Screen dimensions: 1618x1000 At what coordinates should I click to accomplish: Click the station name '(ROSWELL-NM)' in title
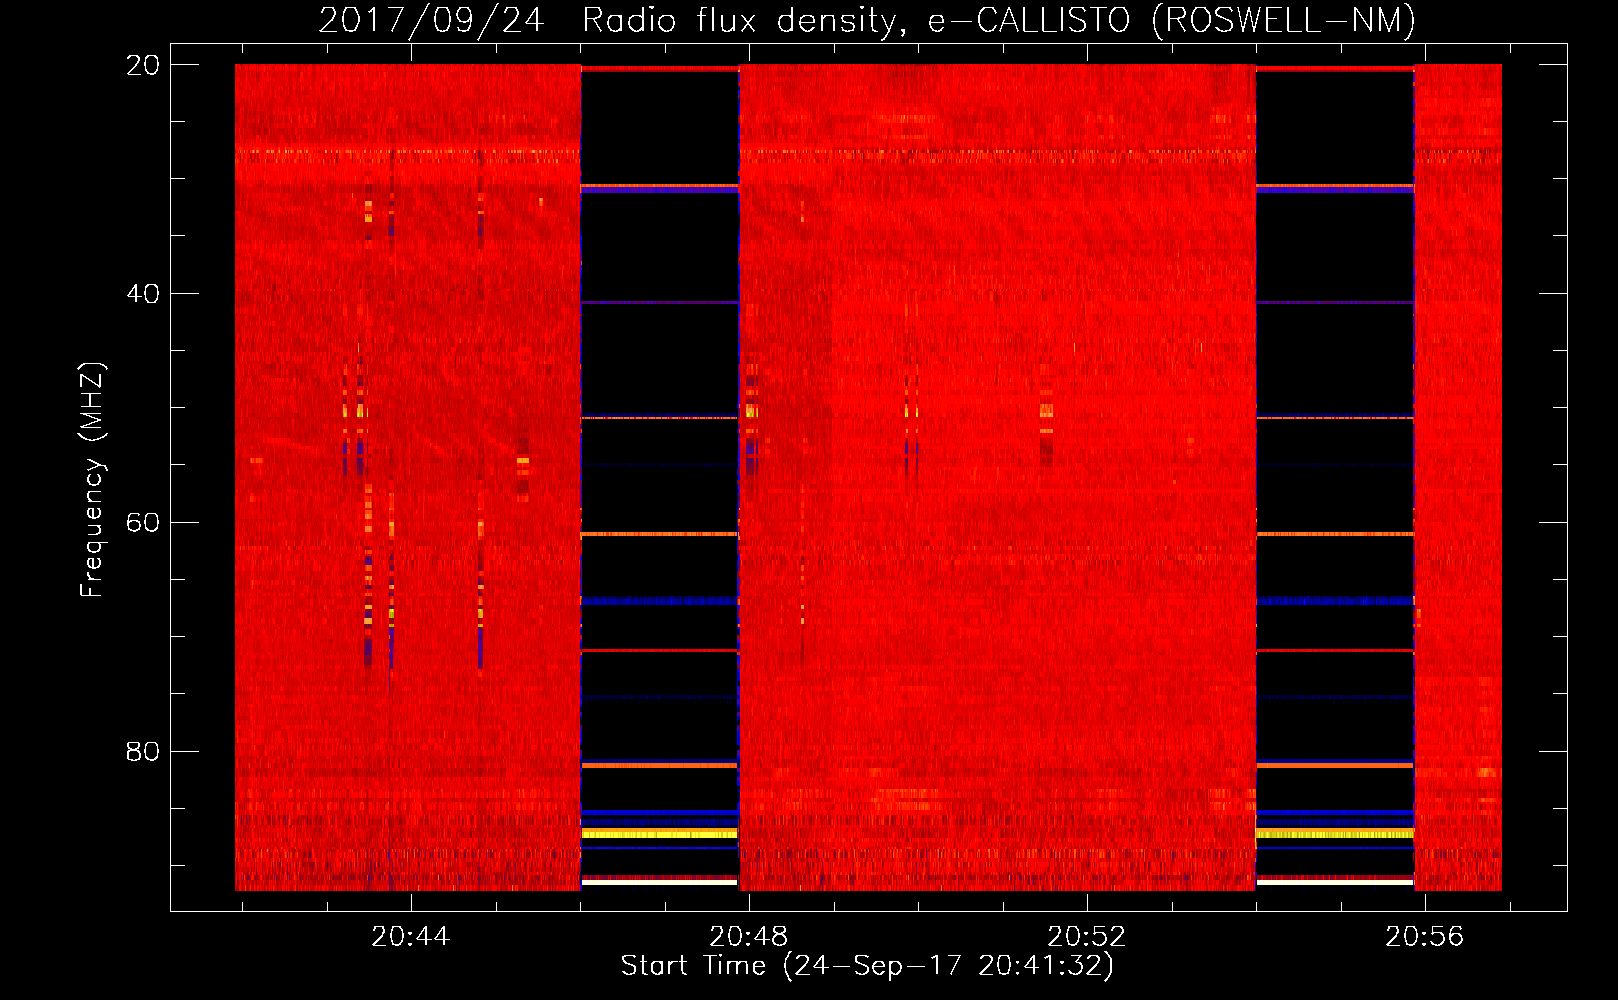point(1284,20)
